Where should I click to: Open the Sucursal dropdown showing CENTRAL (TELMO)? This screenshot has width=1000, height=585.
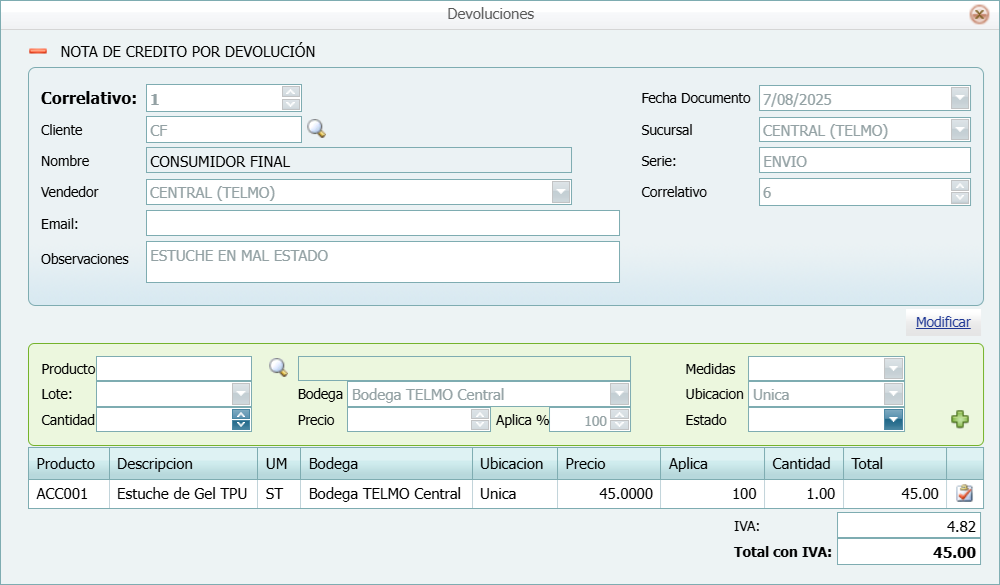(960, 129)
